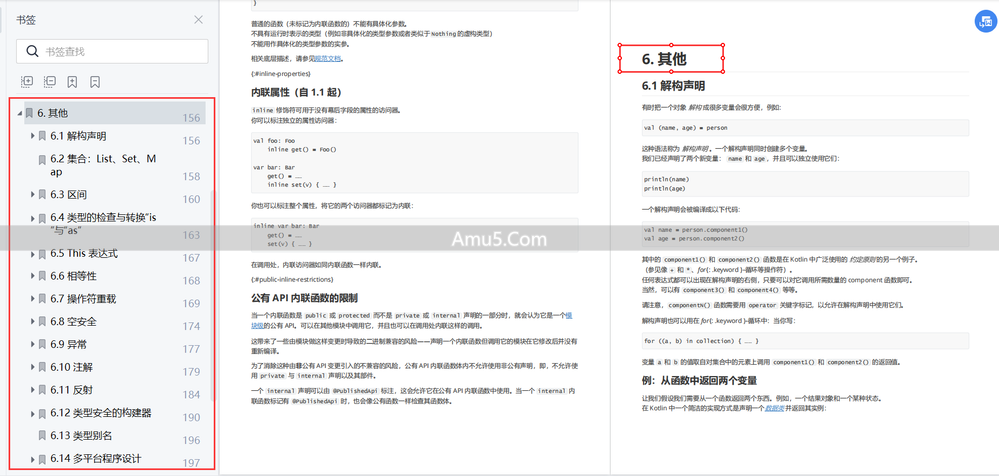This screenshot has height=476, width=999.
Task: Expand the 6.11 反射 bookmark
Action: [x=32, y=389]
